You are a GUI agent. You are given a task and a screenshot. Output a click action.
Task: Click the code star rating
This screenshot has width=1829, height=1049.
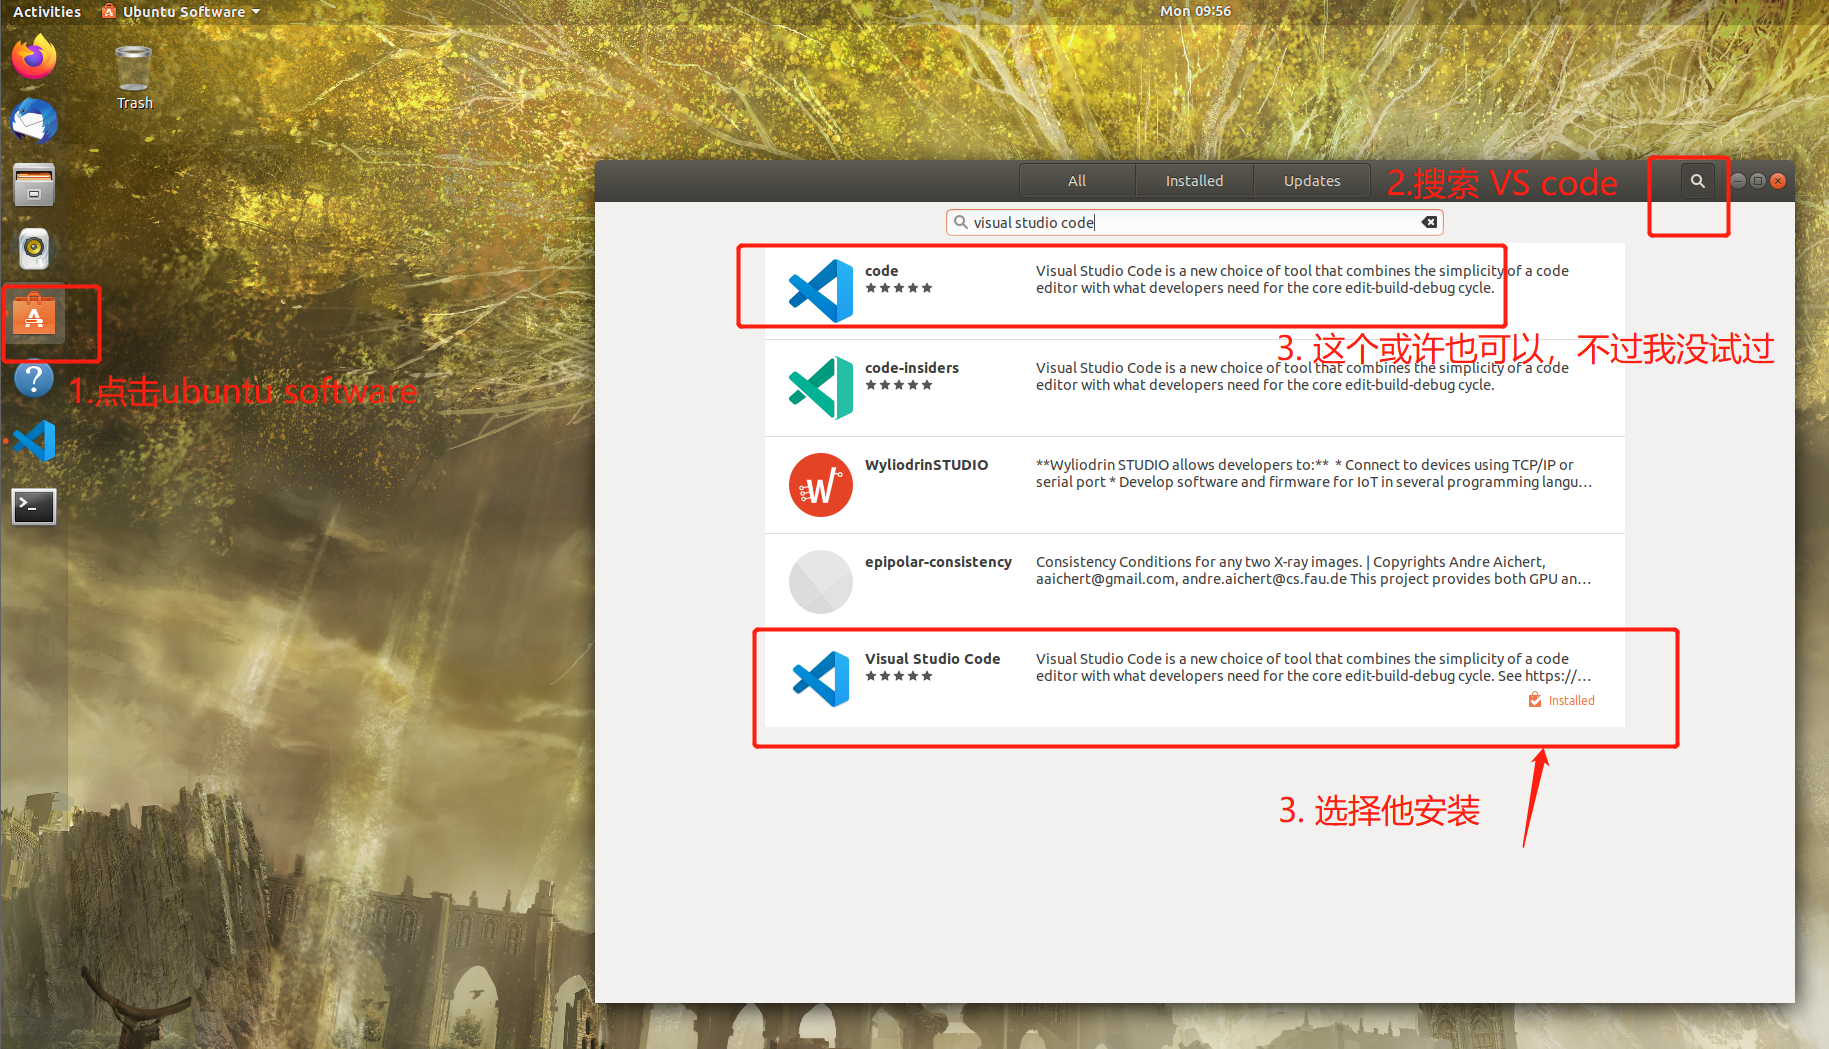coord(899,288)
